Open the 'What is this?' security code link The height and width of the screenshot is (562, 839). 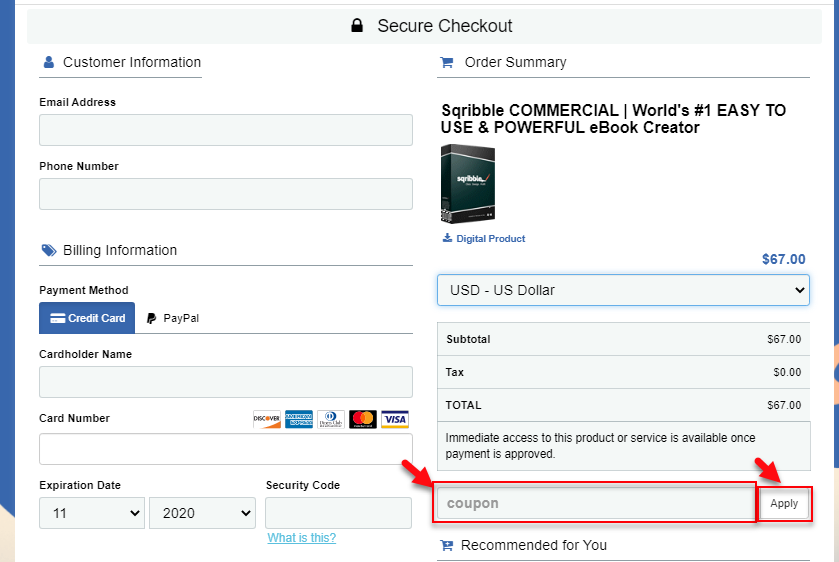point(302,538)
